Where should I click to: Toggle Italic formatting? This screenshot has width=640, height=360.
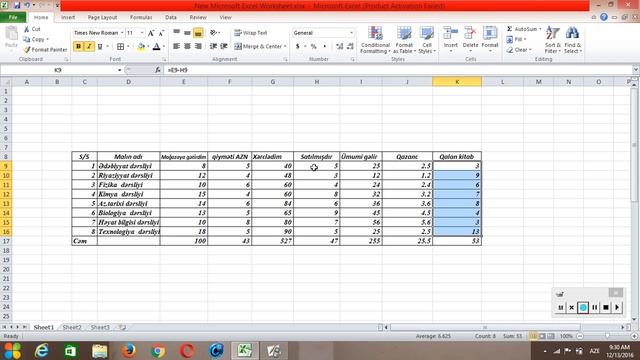(89, 47)
